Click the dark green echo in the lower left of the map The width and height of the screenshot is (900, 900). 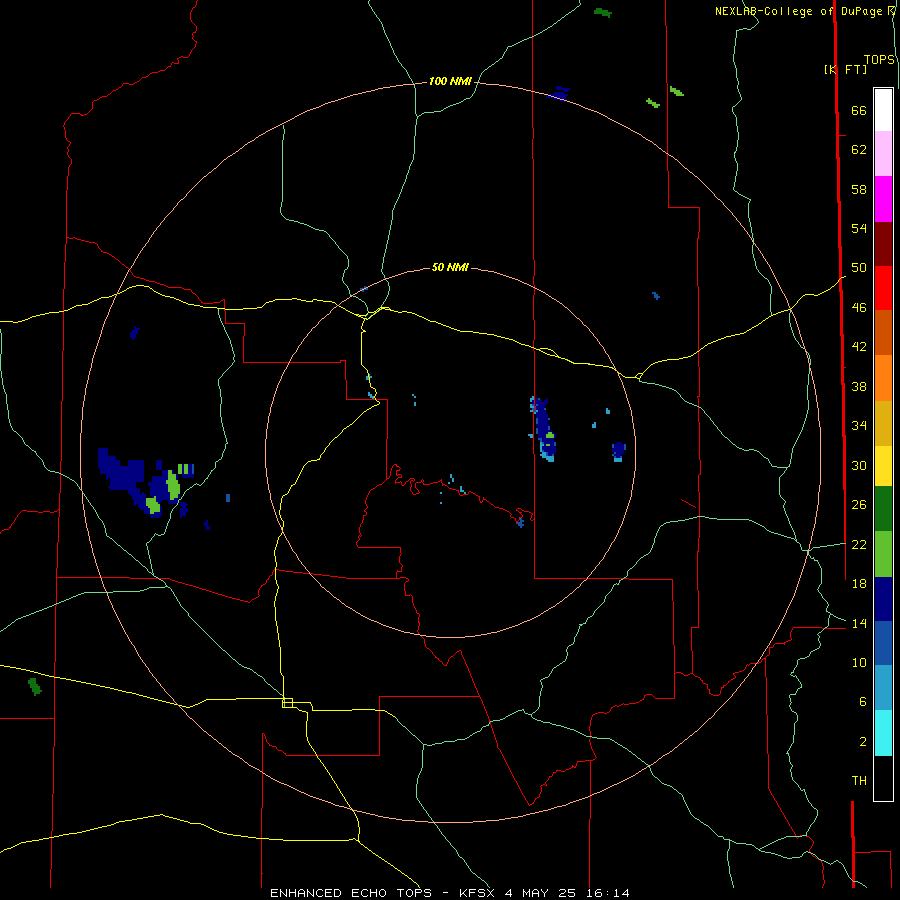[x=35, y=686]
